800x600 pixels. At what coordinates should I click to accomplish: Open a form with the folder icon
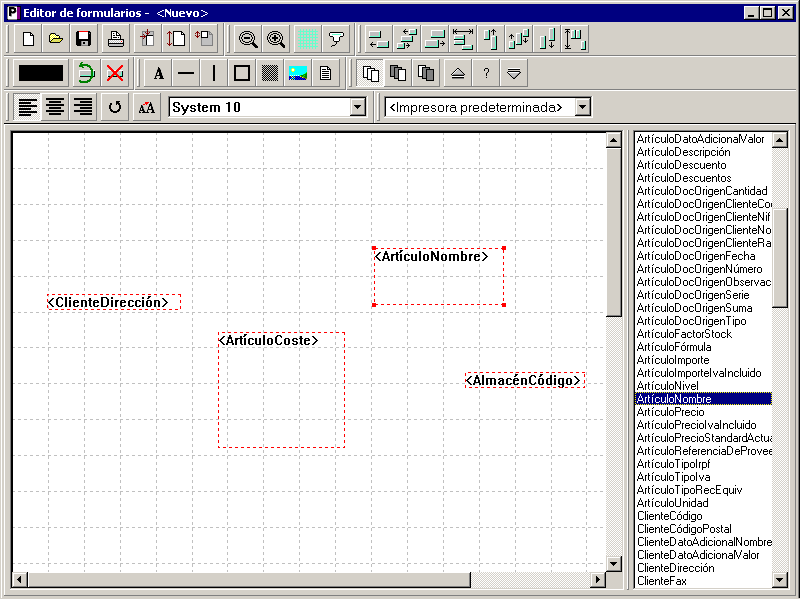[x=56, y=39]
